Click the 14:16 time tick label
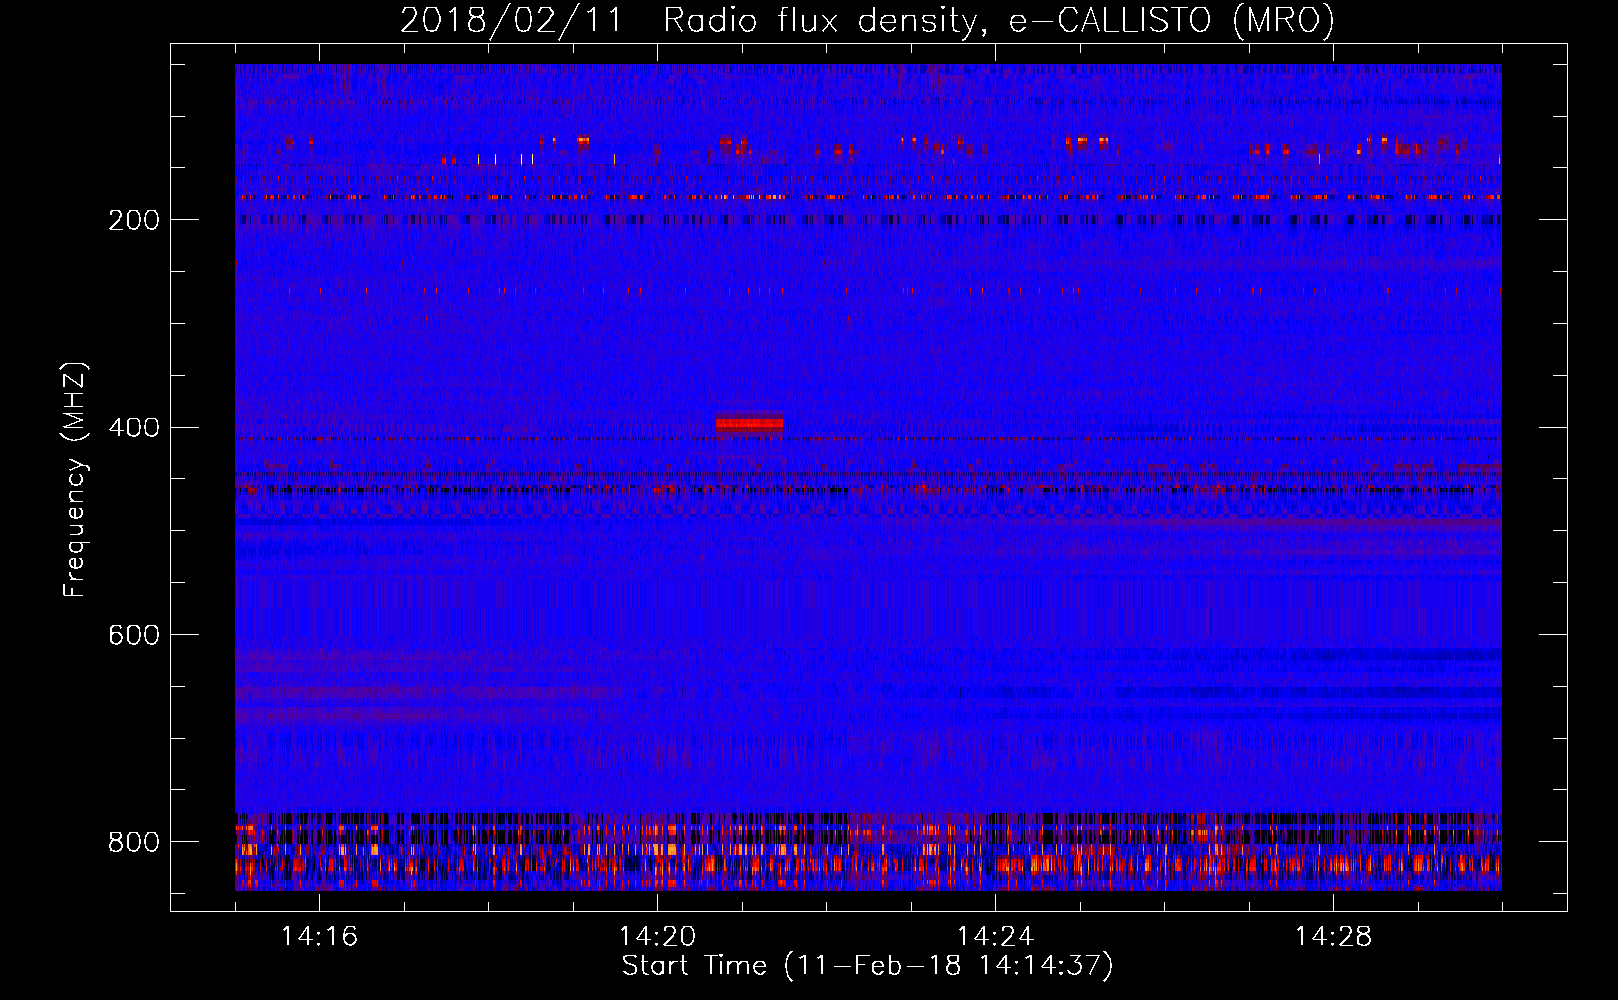 tap(319, 936)
